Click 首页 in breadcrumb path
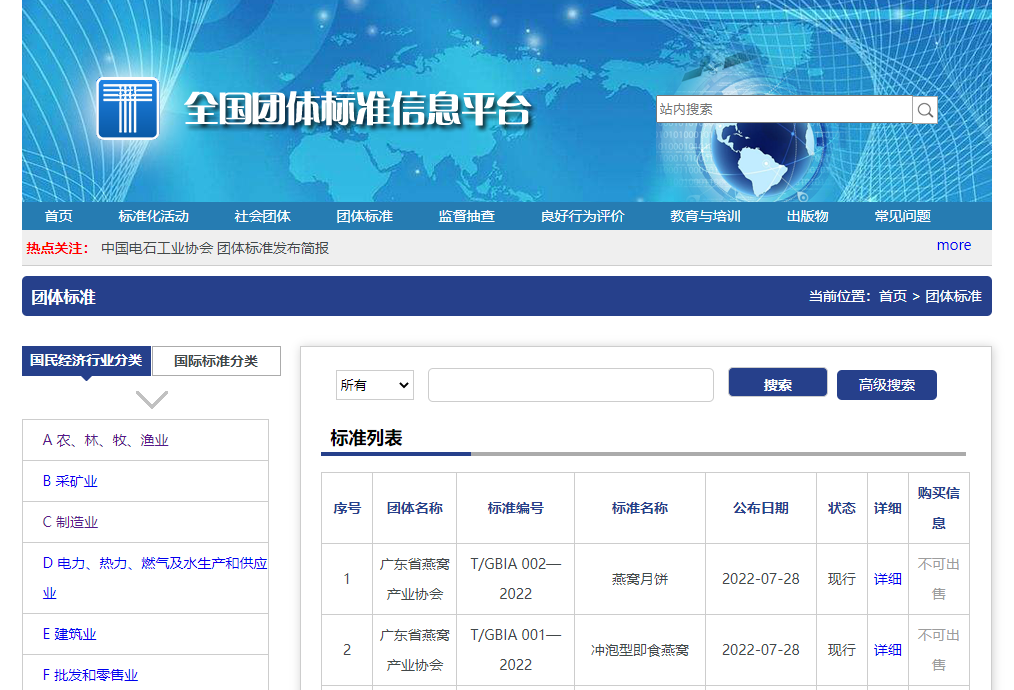This screenshot has height=690, width=1014. point(892,296)
